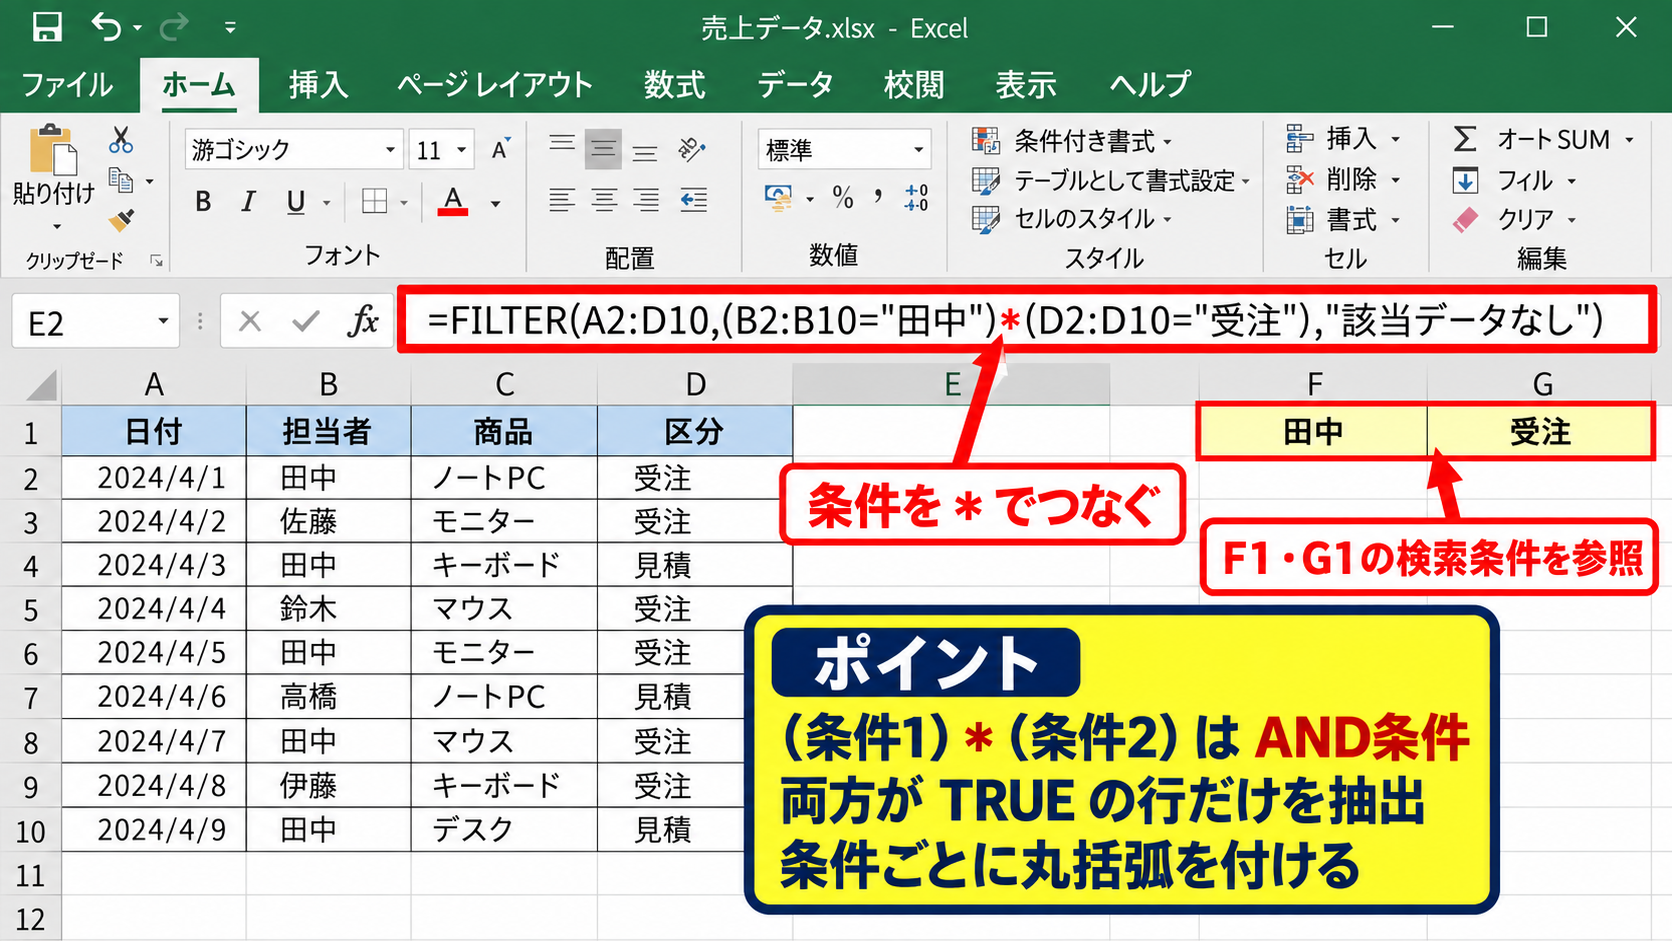Open the number format 標準 dropdown
The height and width of the screenshot is (941, 1672).
(918, 150)
